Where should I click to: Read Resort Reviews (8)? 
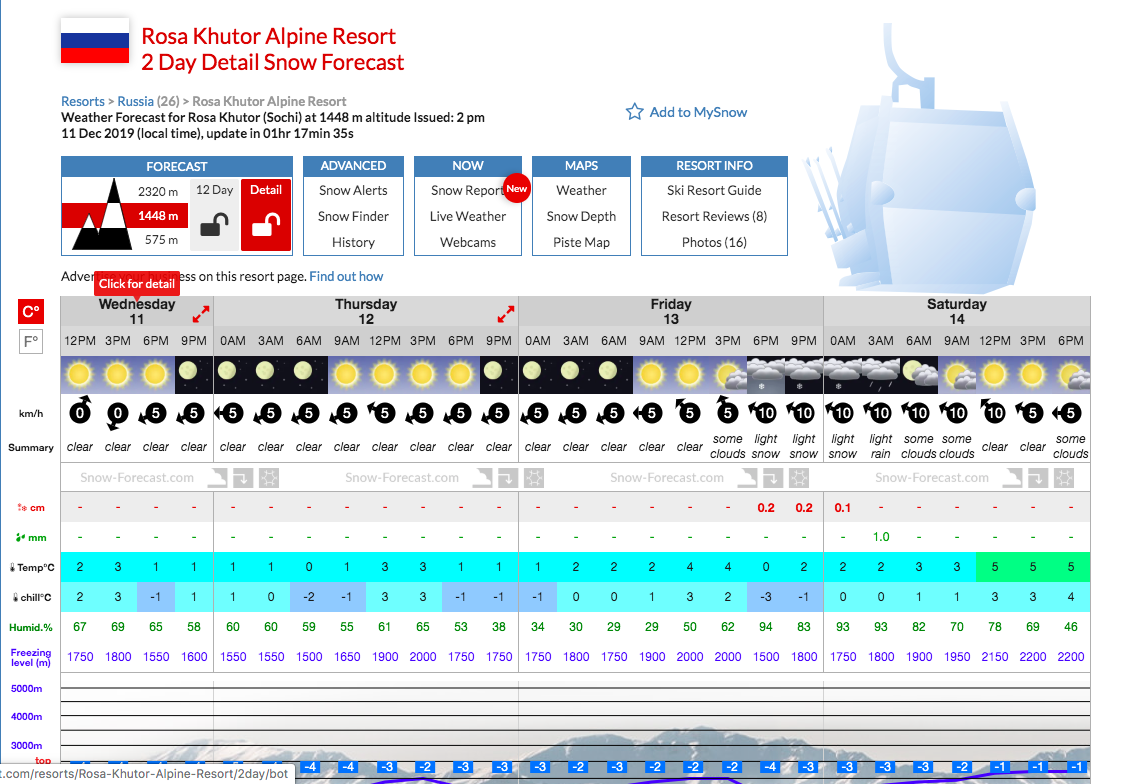tap(714, 216)
